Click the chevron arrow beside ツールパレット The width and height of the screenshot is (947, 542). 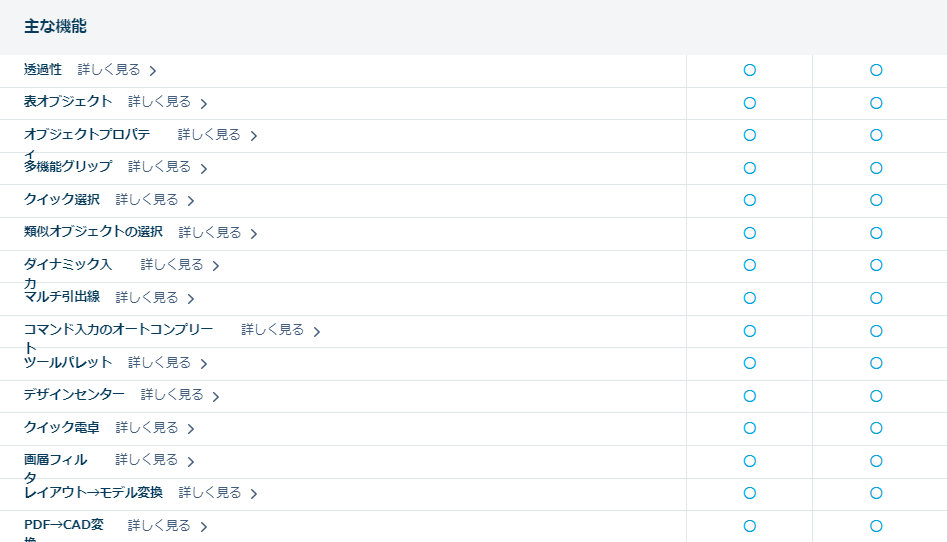[x=203, y=363]
